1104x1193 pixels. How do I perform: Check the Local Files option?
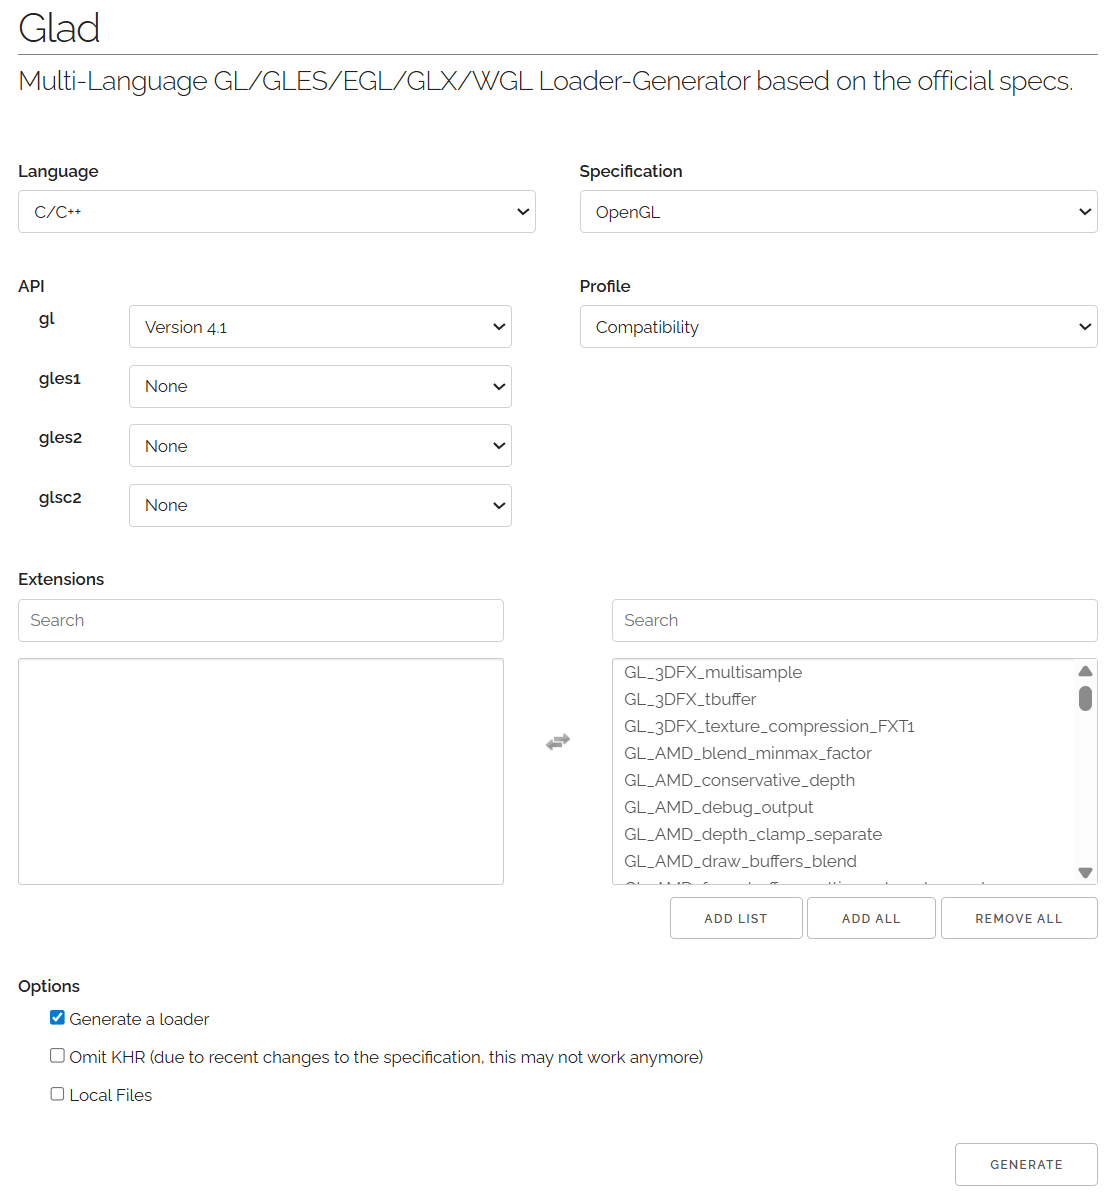[58, 1094]
